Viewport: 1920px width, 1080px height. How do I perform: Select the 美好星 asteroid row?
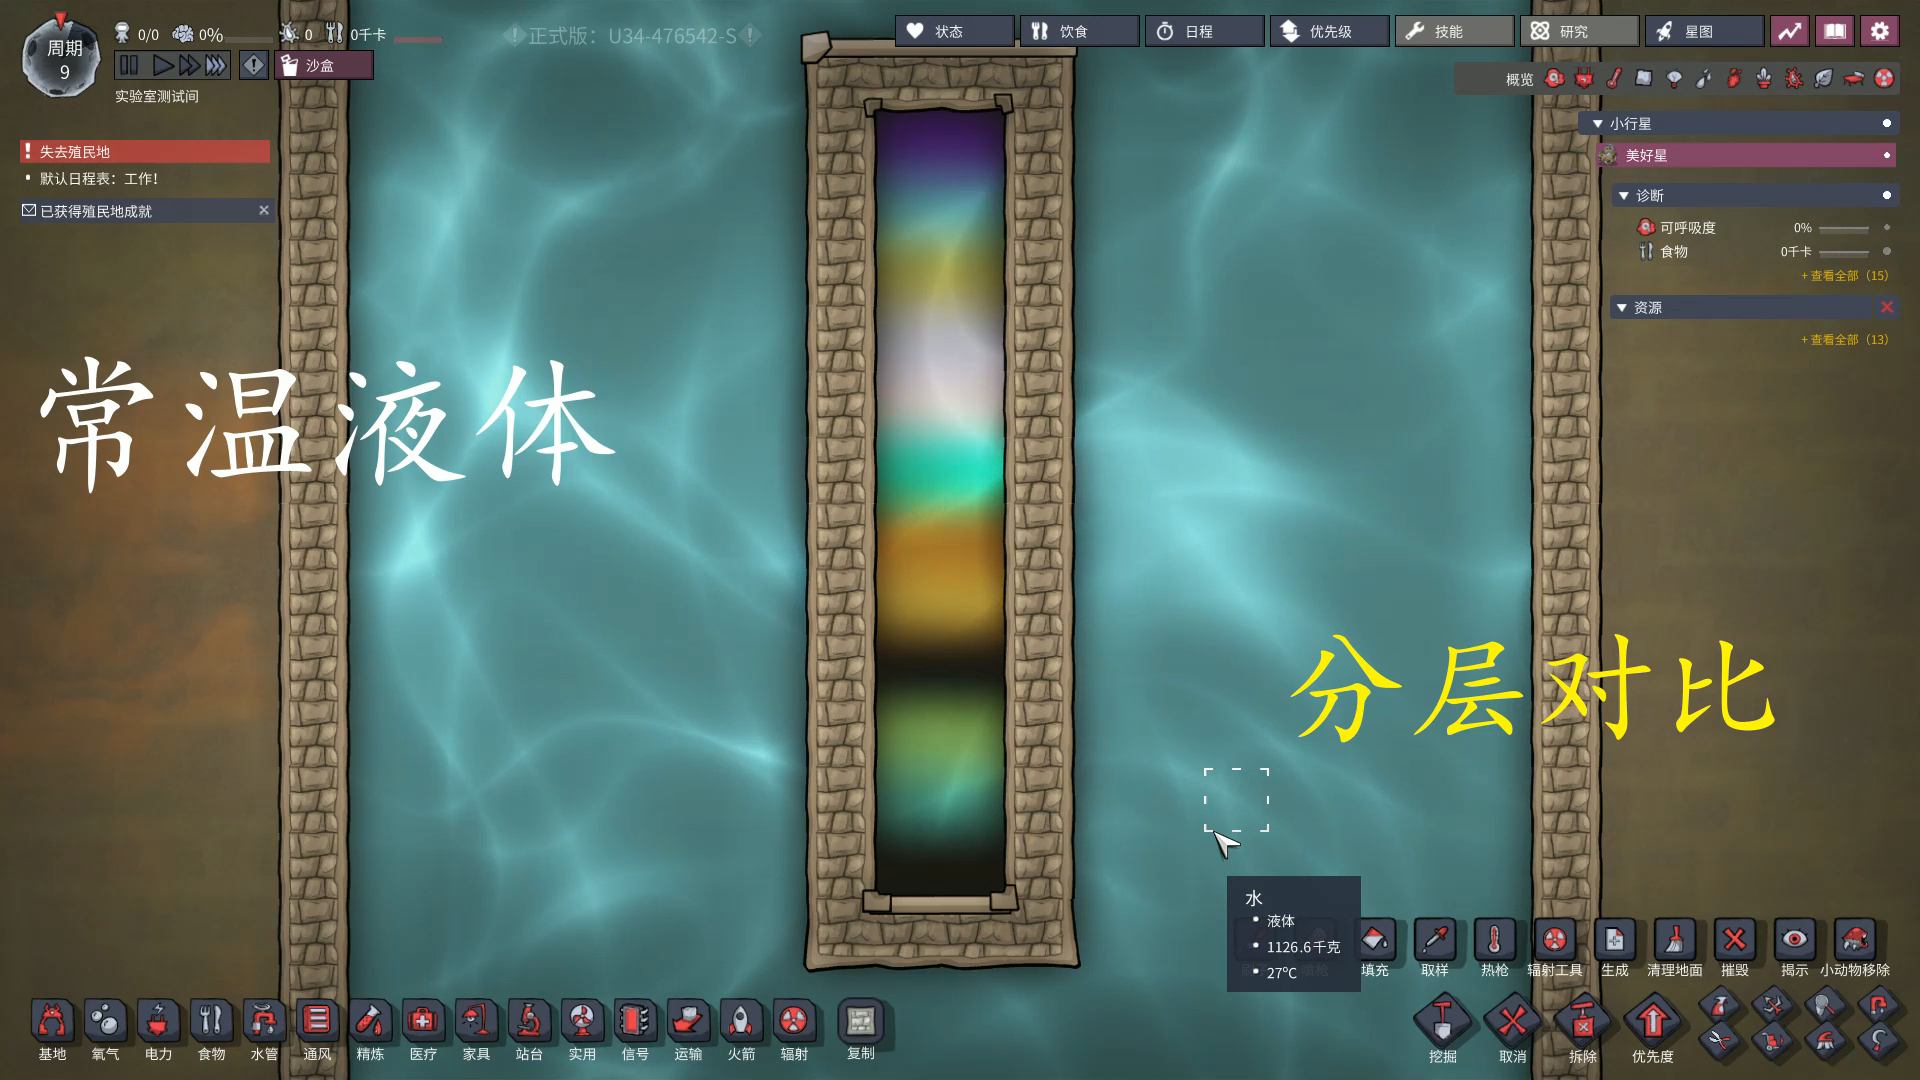1746,155
